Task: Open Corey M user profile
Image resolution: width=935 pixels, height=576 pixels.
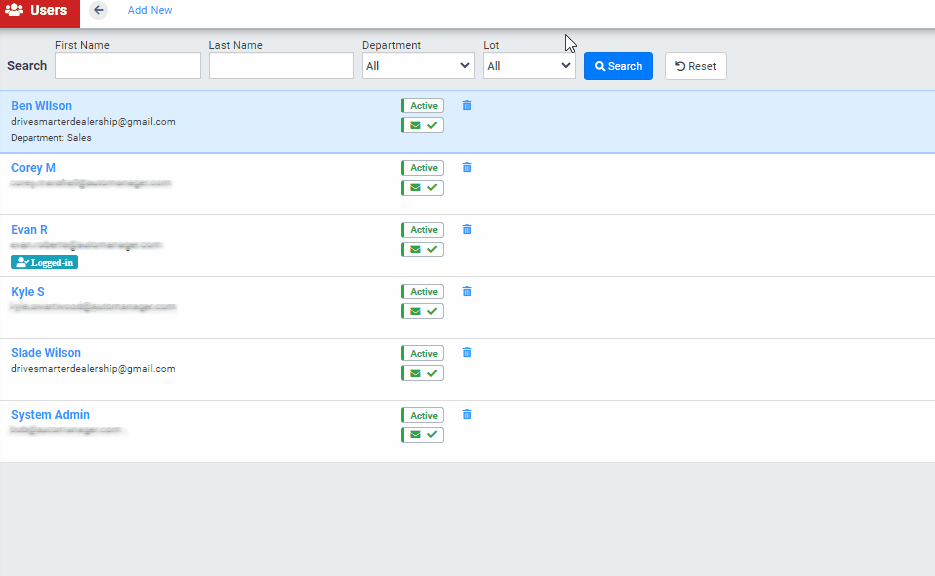Action: [x=33, y=168]
